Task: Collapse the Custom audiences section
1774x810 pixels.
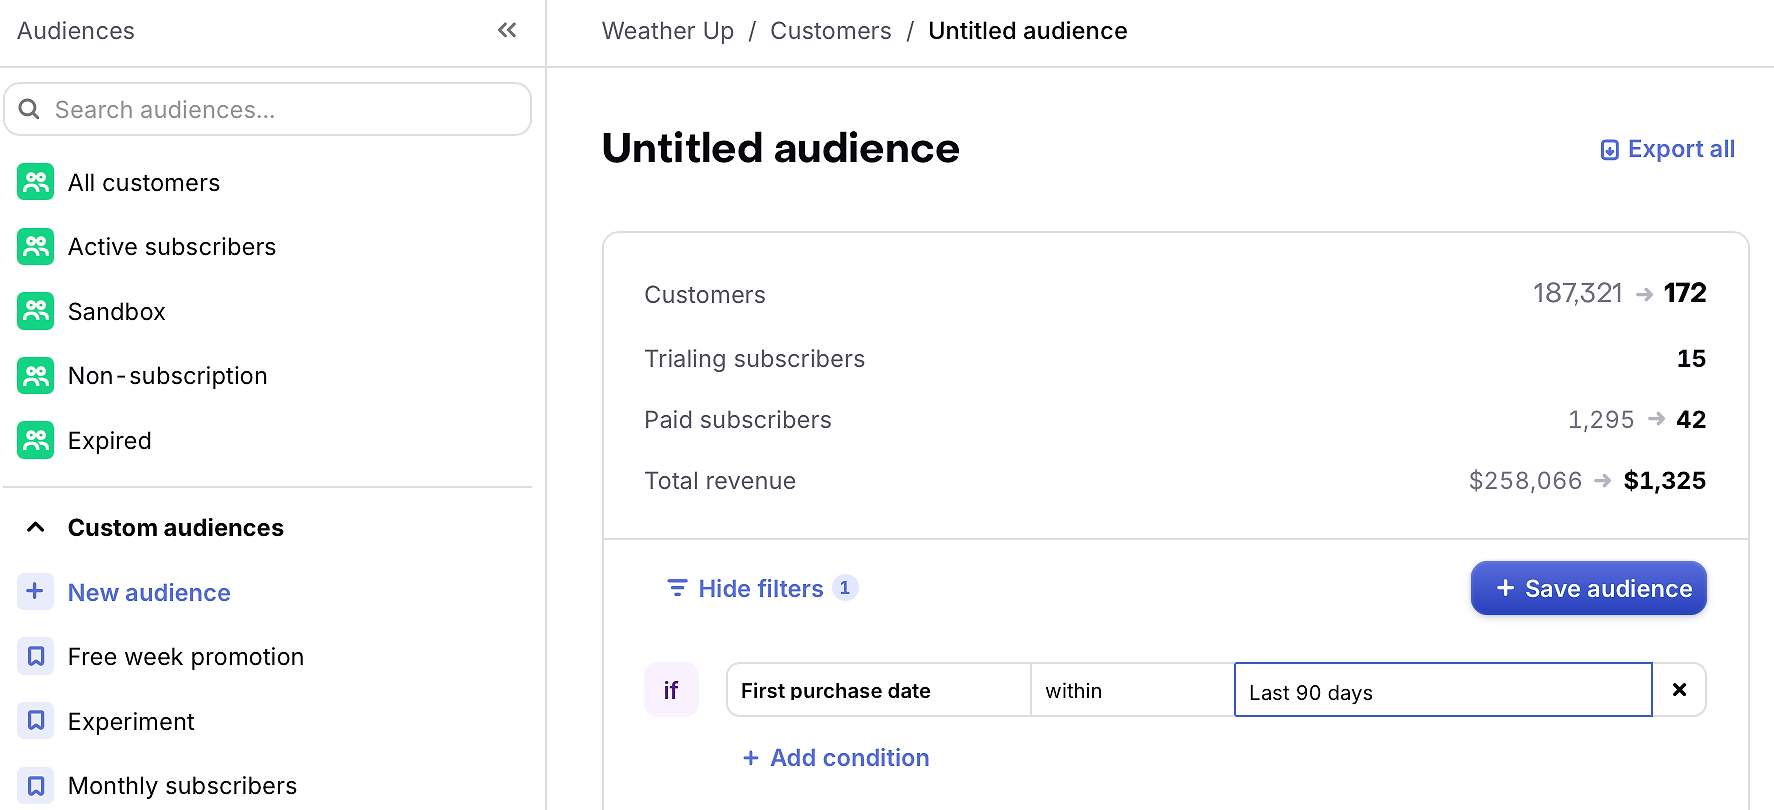Action: click(x=36, y=527)
